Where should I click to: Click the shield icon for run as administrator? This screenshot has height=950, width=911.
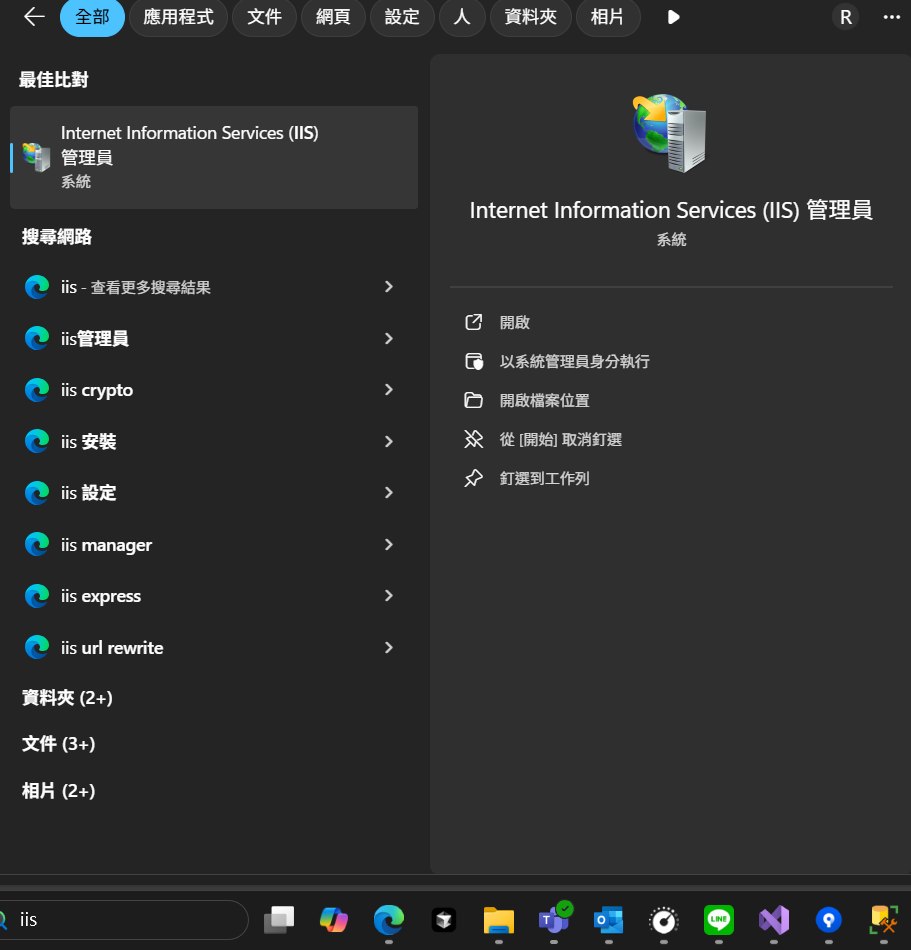pyautogui.click(x=474, y=362)
